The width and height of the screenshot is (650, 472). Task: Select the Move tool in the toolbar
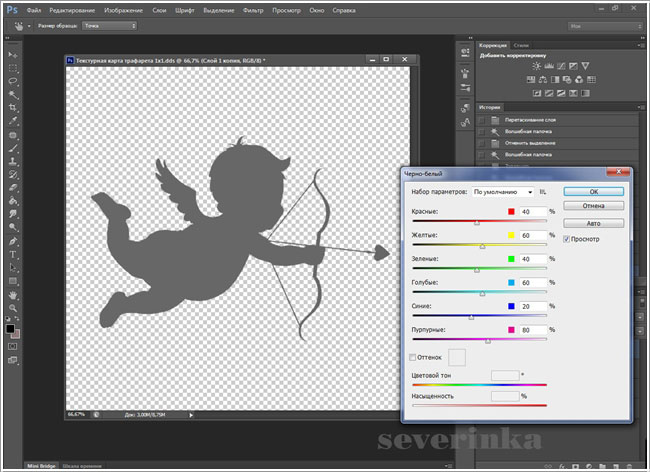click(12, 53)
